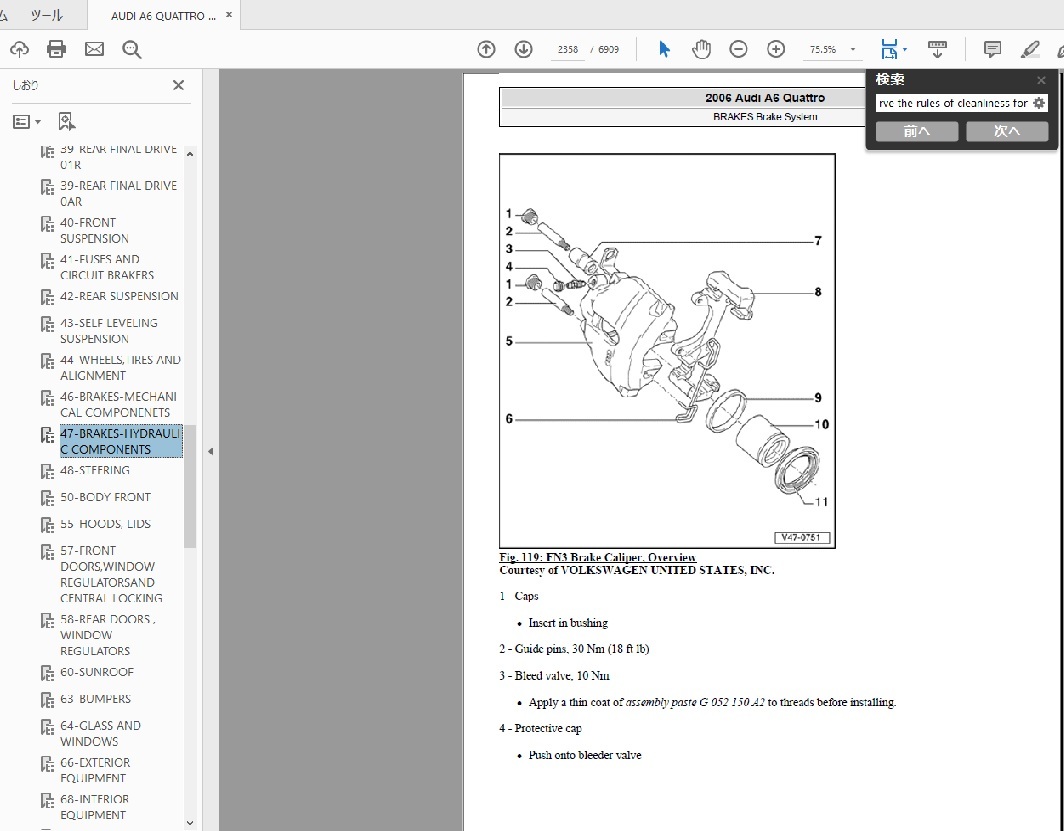This screenshot has height=831, width=1064.
Task: Click the search text input field
Action: [x=953, y=103]
